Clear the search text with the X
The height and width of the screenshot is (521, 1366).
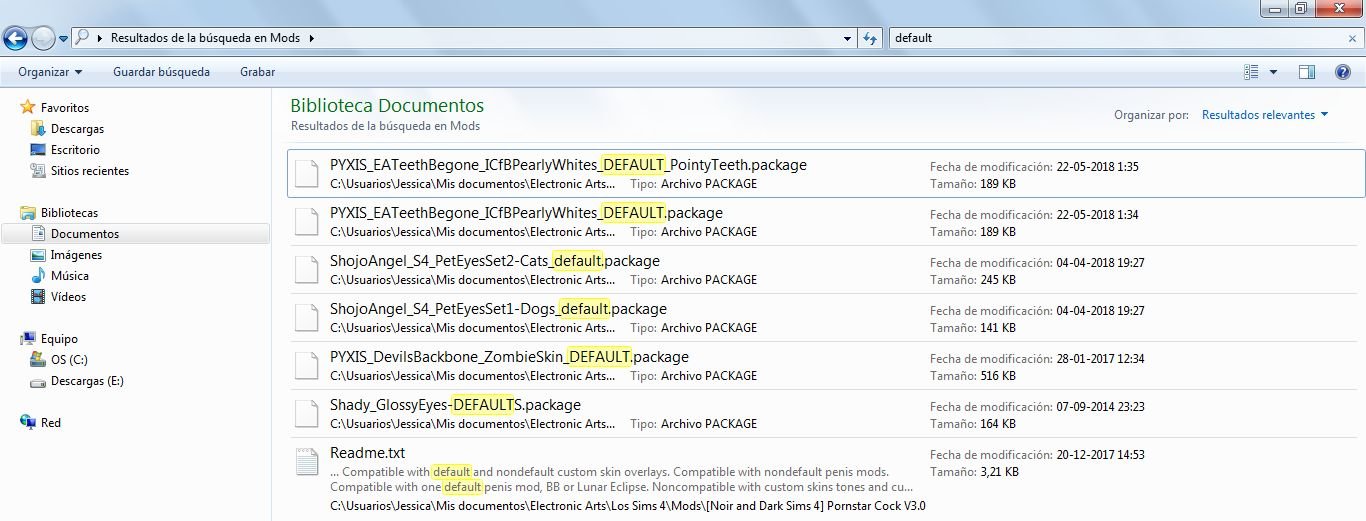pyautogui.click(x=1352, y=38)
